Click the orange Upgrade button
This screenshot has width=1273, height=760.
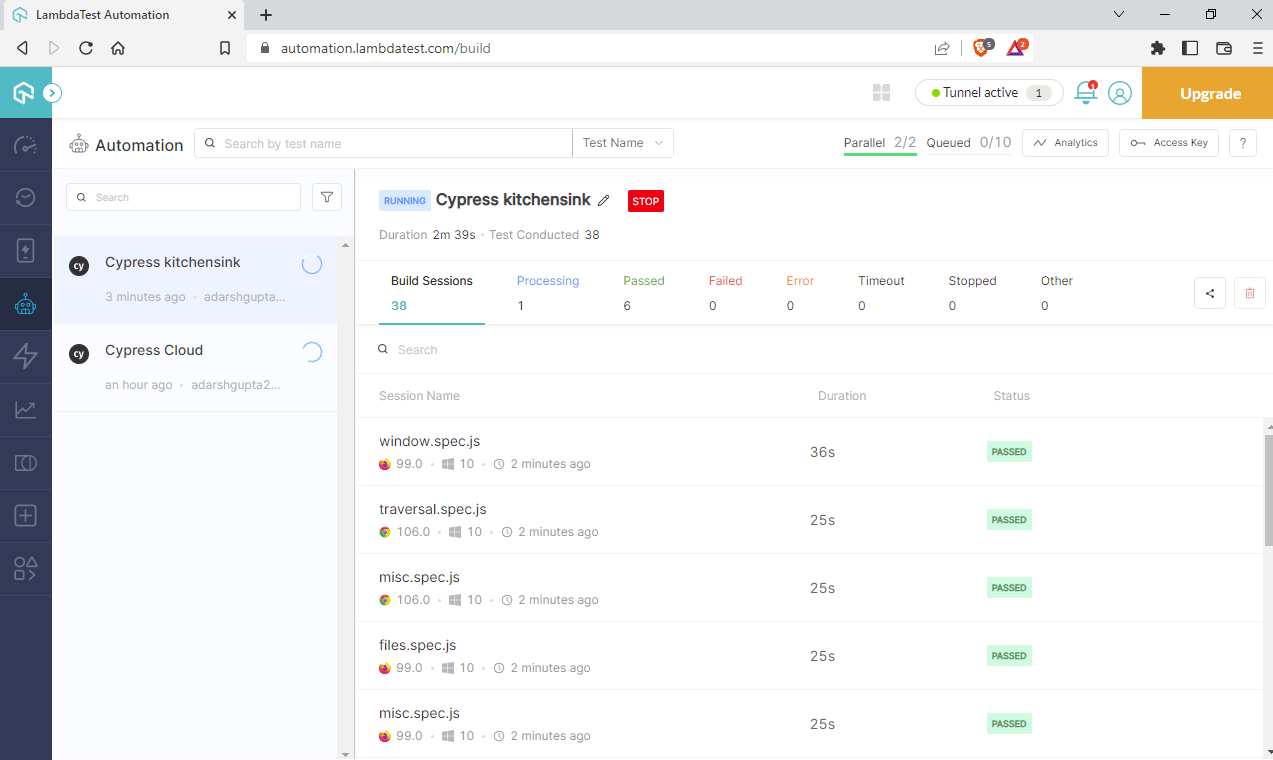[x=1209, y=93]
